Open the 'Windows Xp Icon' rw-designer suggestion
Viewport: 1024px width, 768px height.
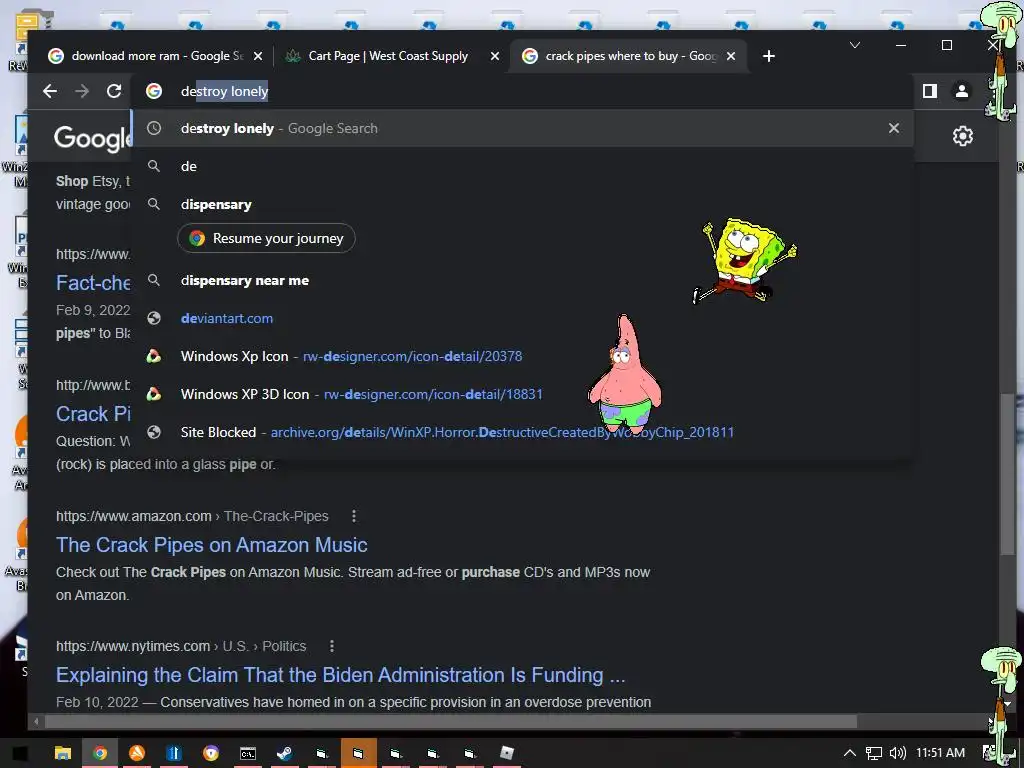(522, 356)
